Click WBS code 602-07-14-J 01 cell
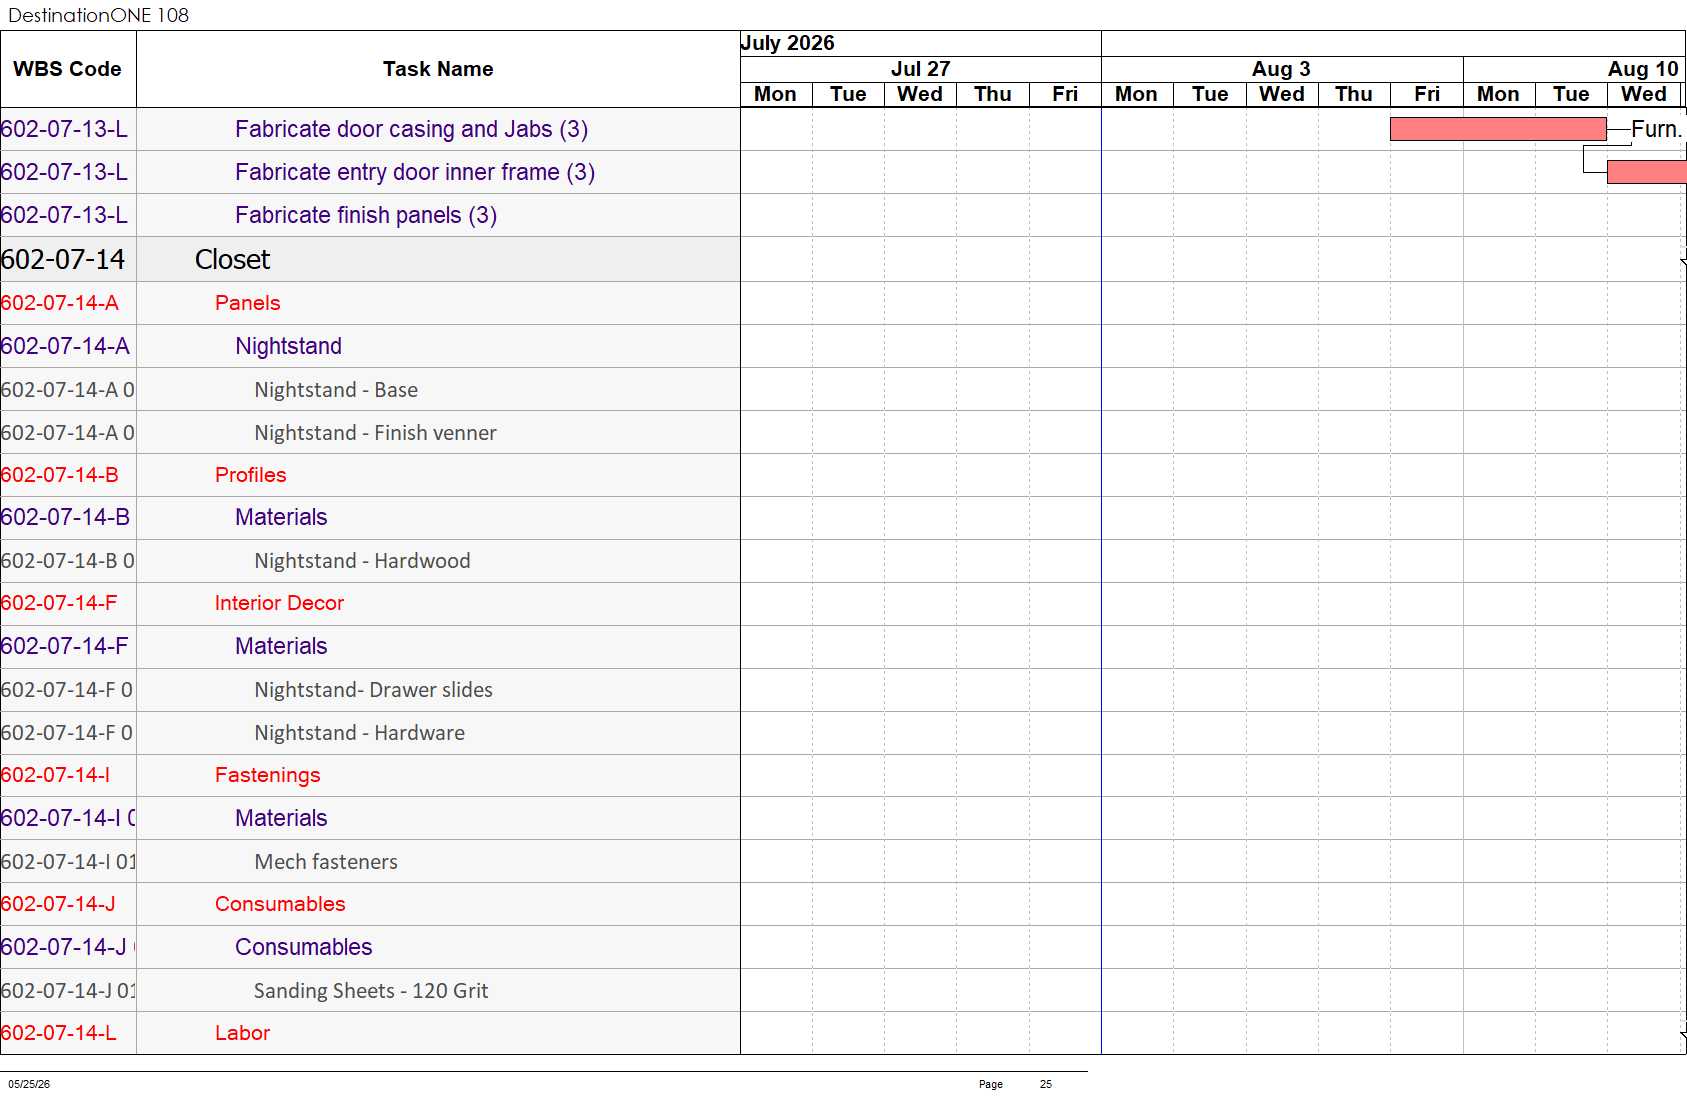 pos(68,991)
